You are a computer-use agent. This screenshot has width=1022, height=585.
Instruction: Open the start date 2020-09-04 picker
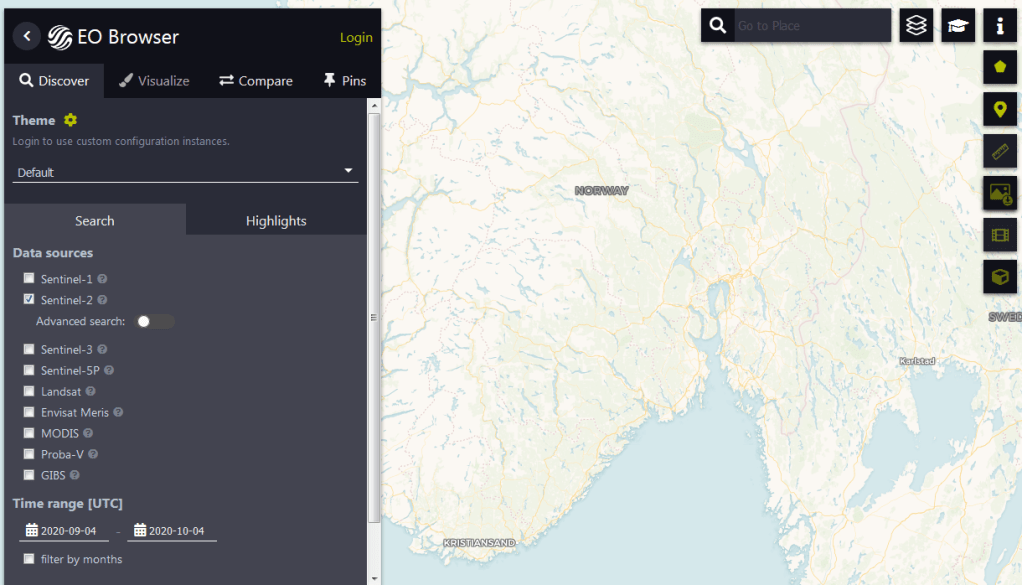pos(63,531)
